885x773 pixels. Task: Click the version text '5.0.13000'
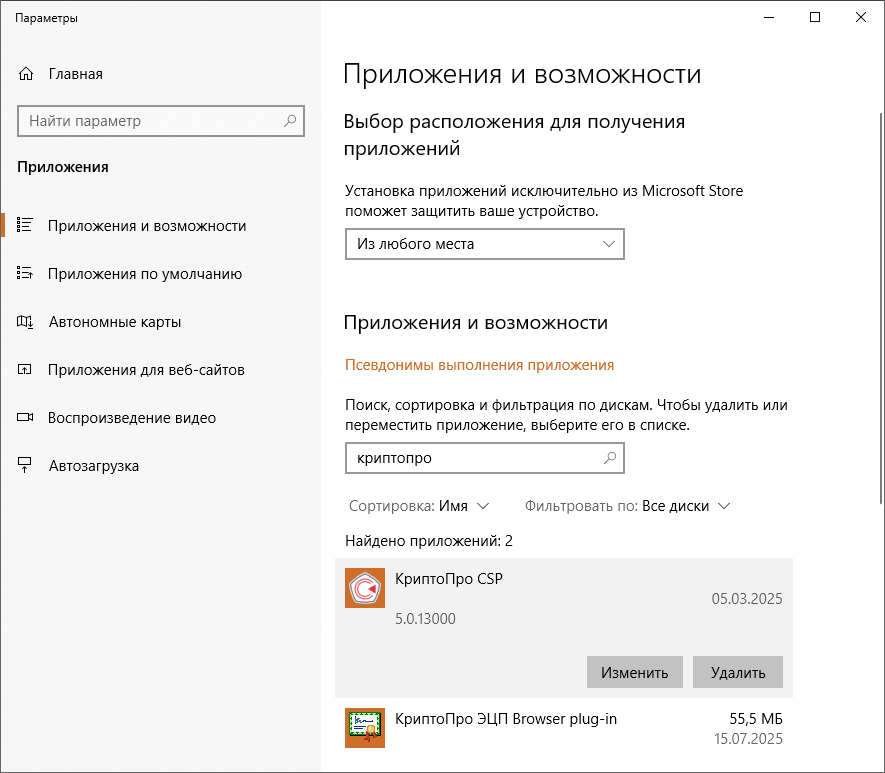[425, 619]
